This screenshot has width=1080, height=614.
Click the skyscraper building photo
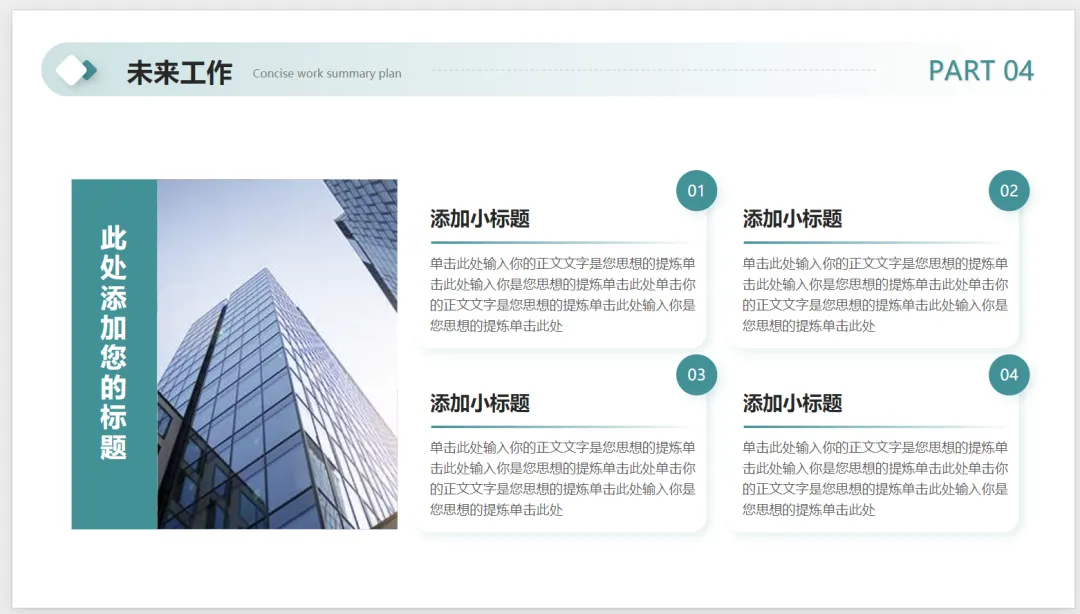click(277, 354)
